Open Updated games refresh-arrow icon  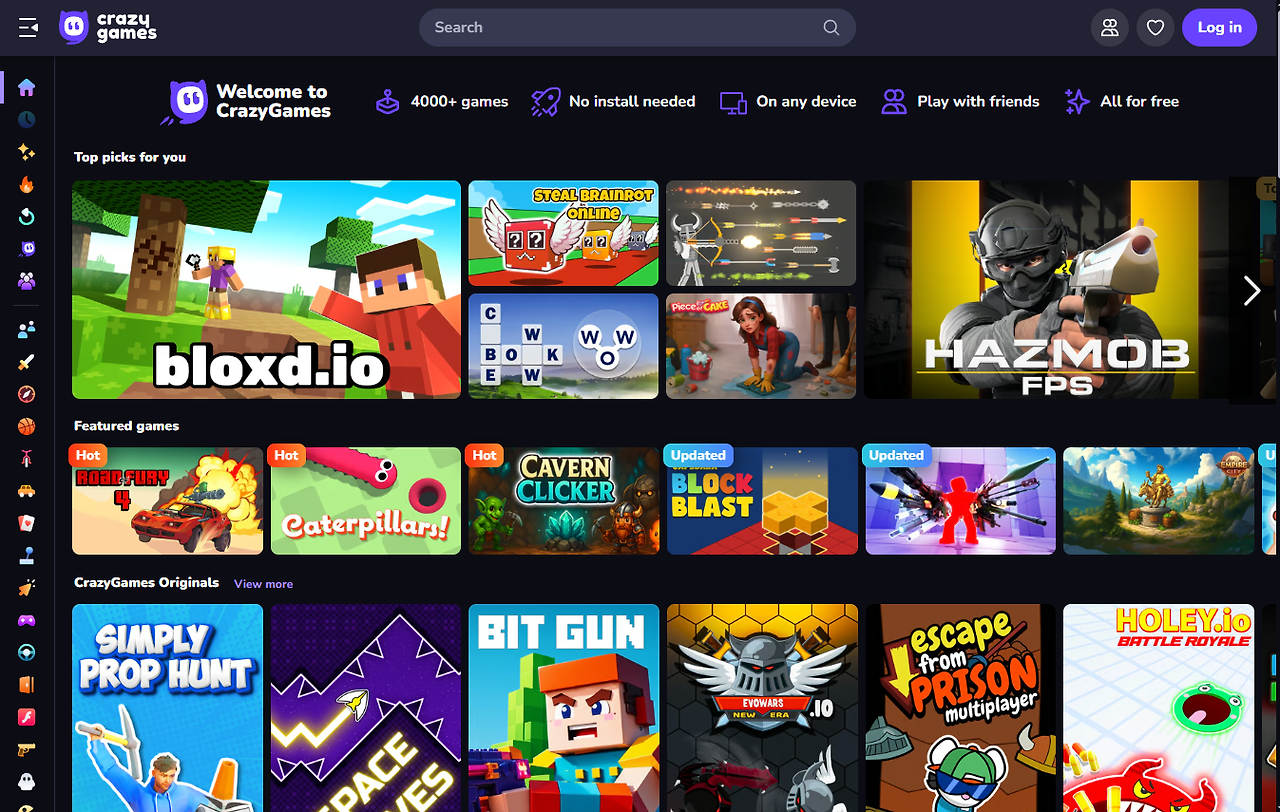(x=27, y=217)
